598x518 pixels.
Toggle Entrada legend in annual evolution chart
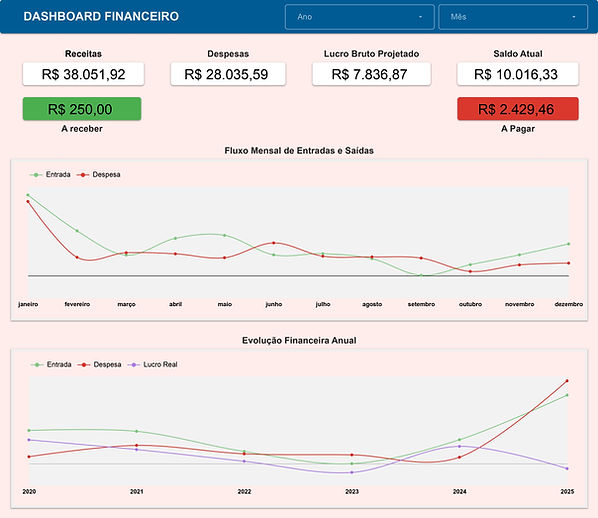[x=51, y=365]
